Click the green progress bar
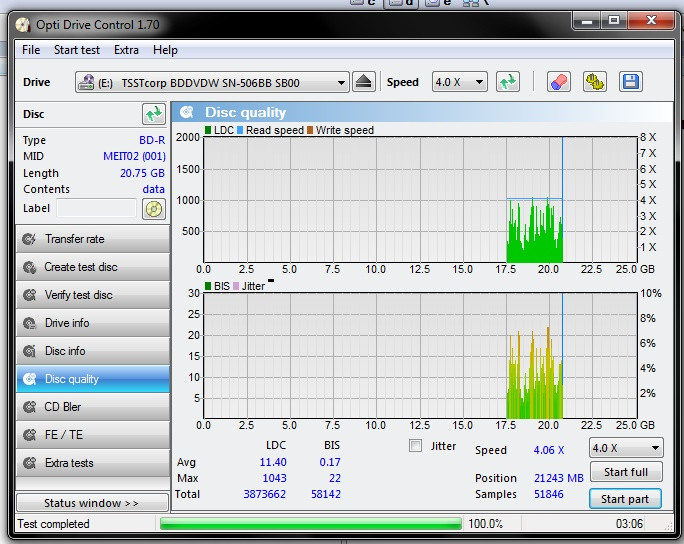This screenshot has height=544, width=684. pyautogui.click(x=311, y=523)
